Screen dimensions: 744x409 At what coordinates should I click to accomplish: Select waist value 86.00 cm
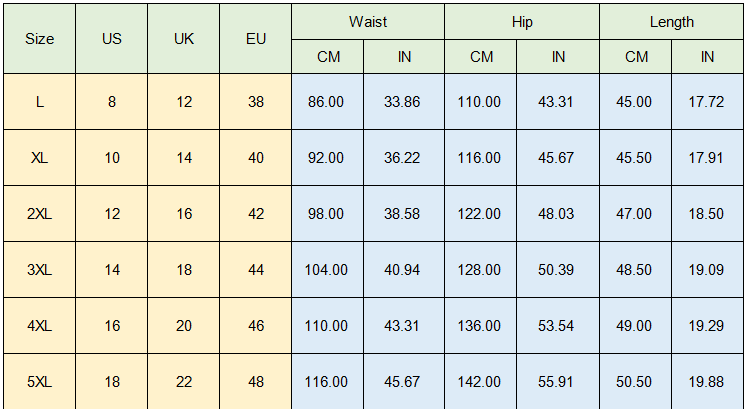click(327, 102)
